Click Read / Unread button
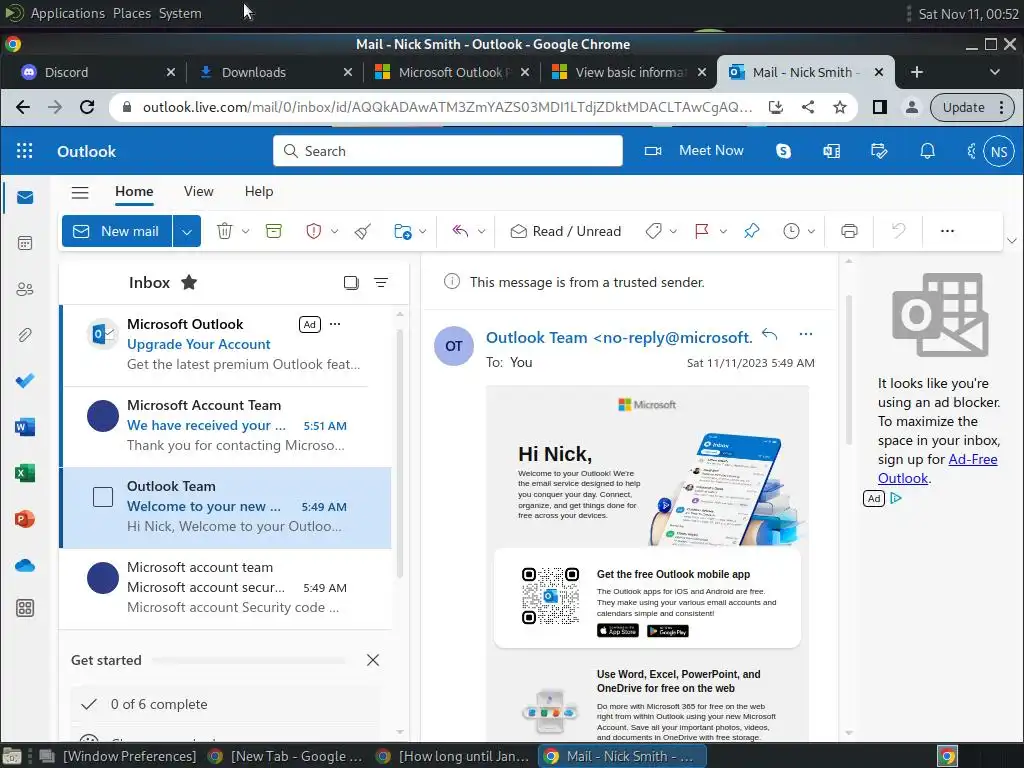1024x768 pixels. point(566,231)
